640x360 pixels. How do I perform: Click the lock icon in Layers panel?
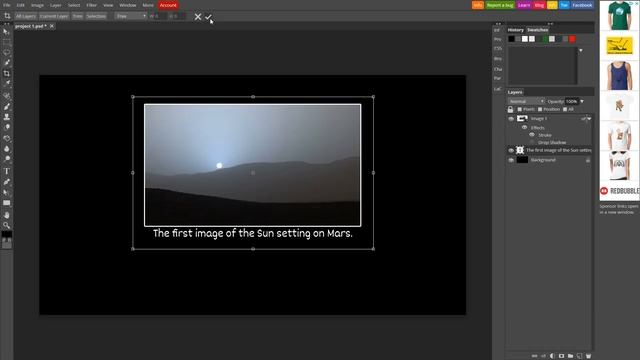pyautogui.click(x=510, y=109)
